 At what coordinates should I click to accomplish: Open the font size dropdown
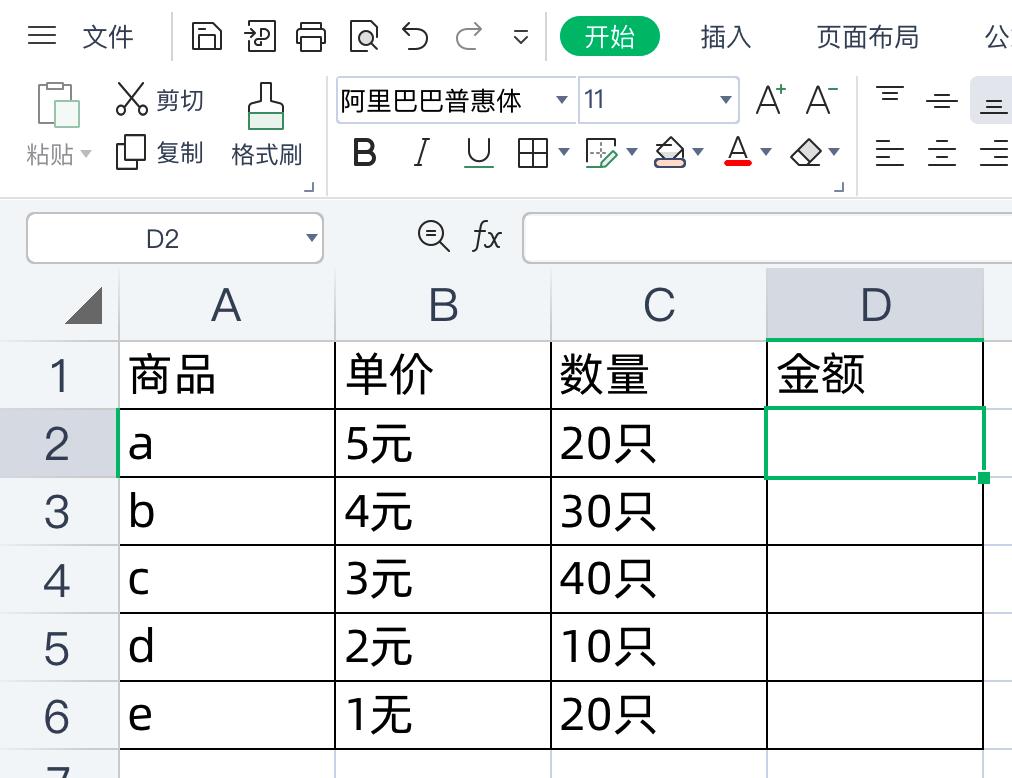(726, 100)
